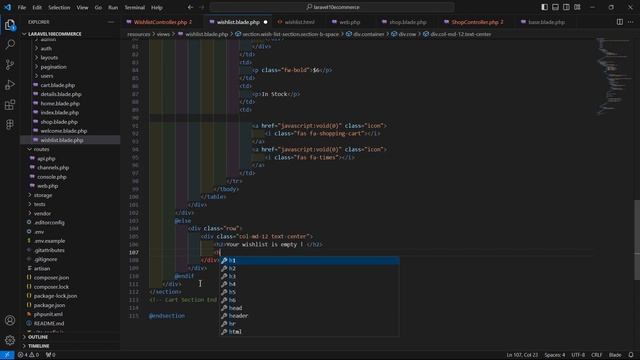Toggle the secondary side bar
Viewport: 640px width, 360px height.
point(566,7)
